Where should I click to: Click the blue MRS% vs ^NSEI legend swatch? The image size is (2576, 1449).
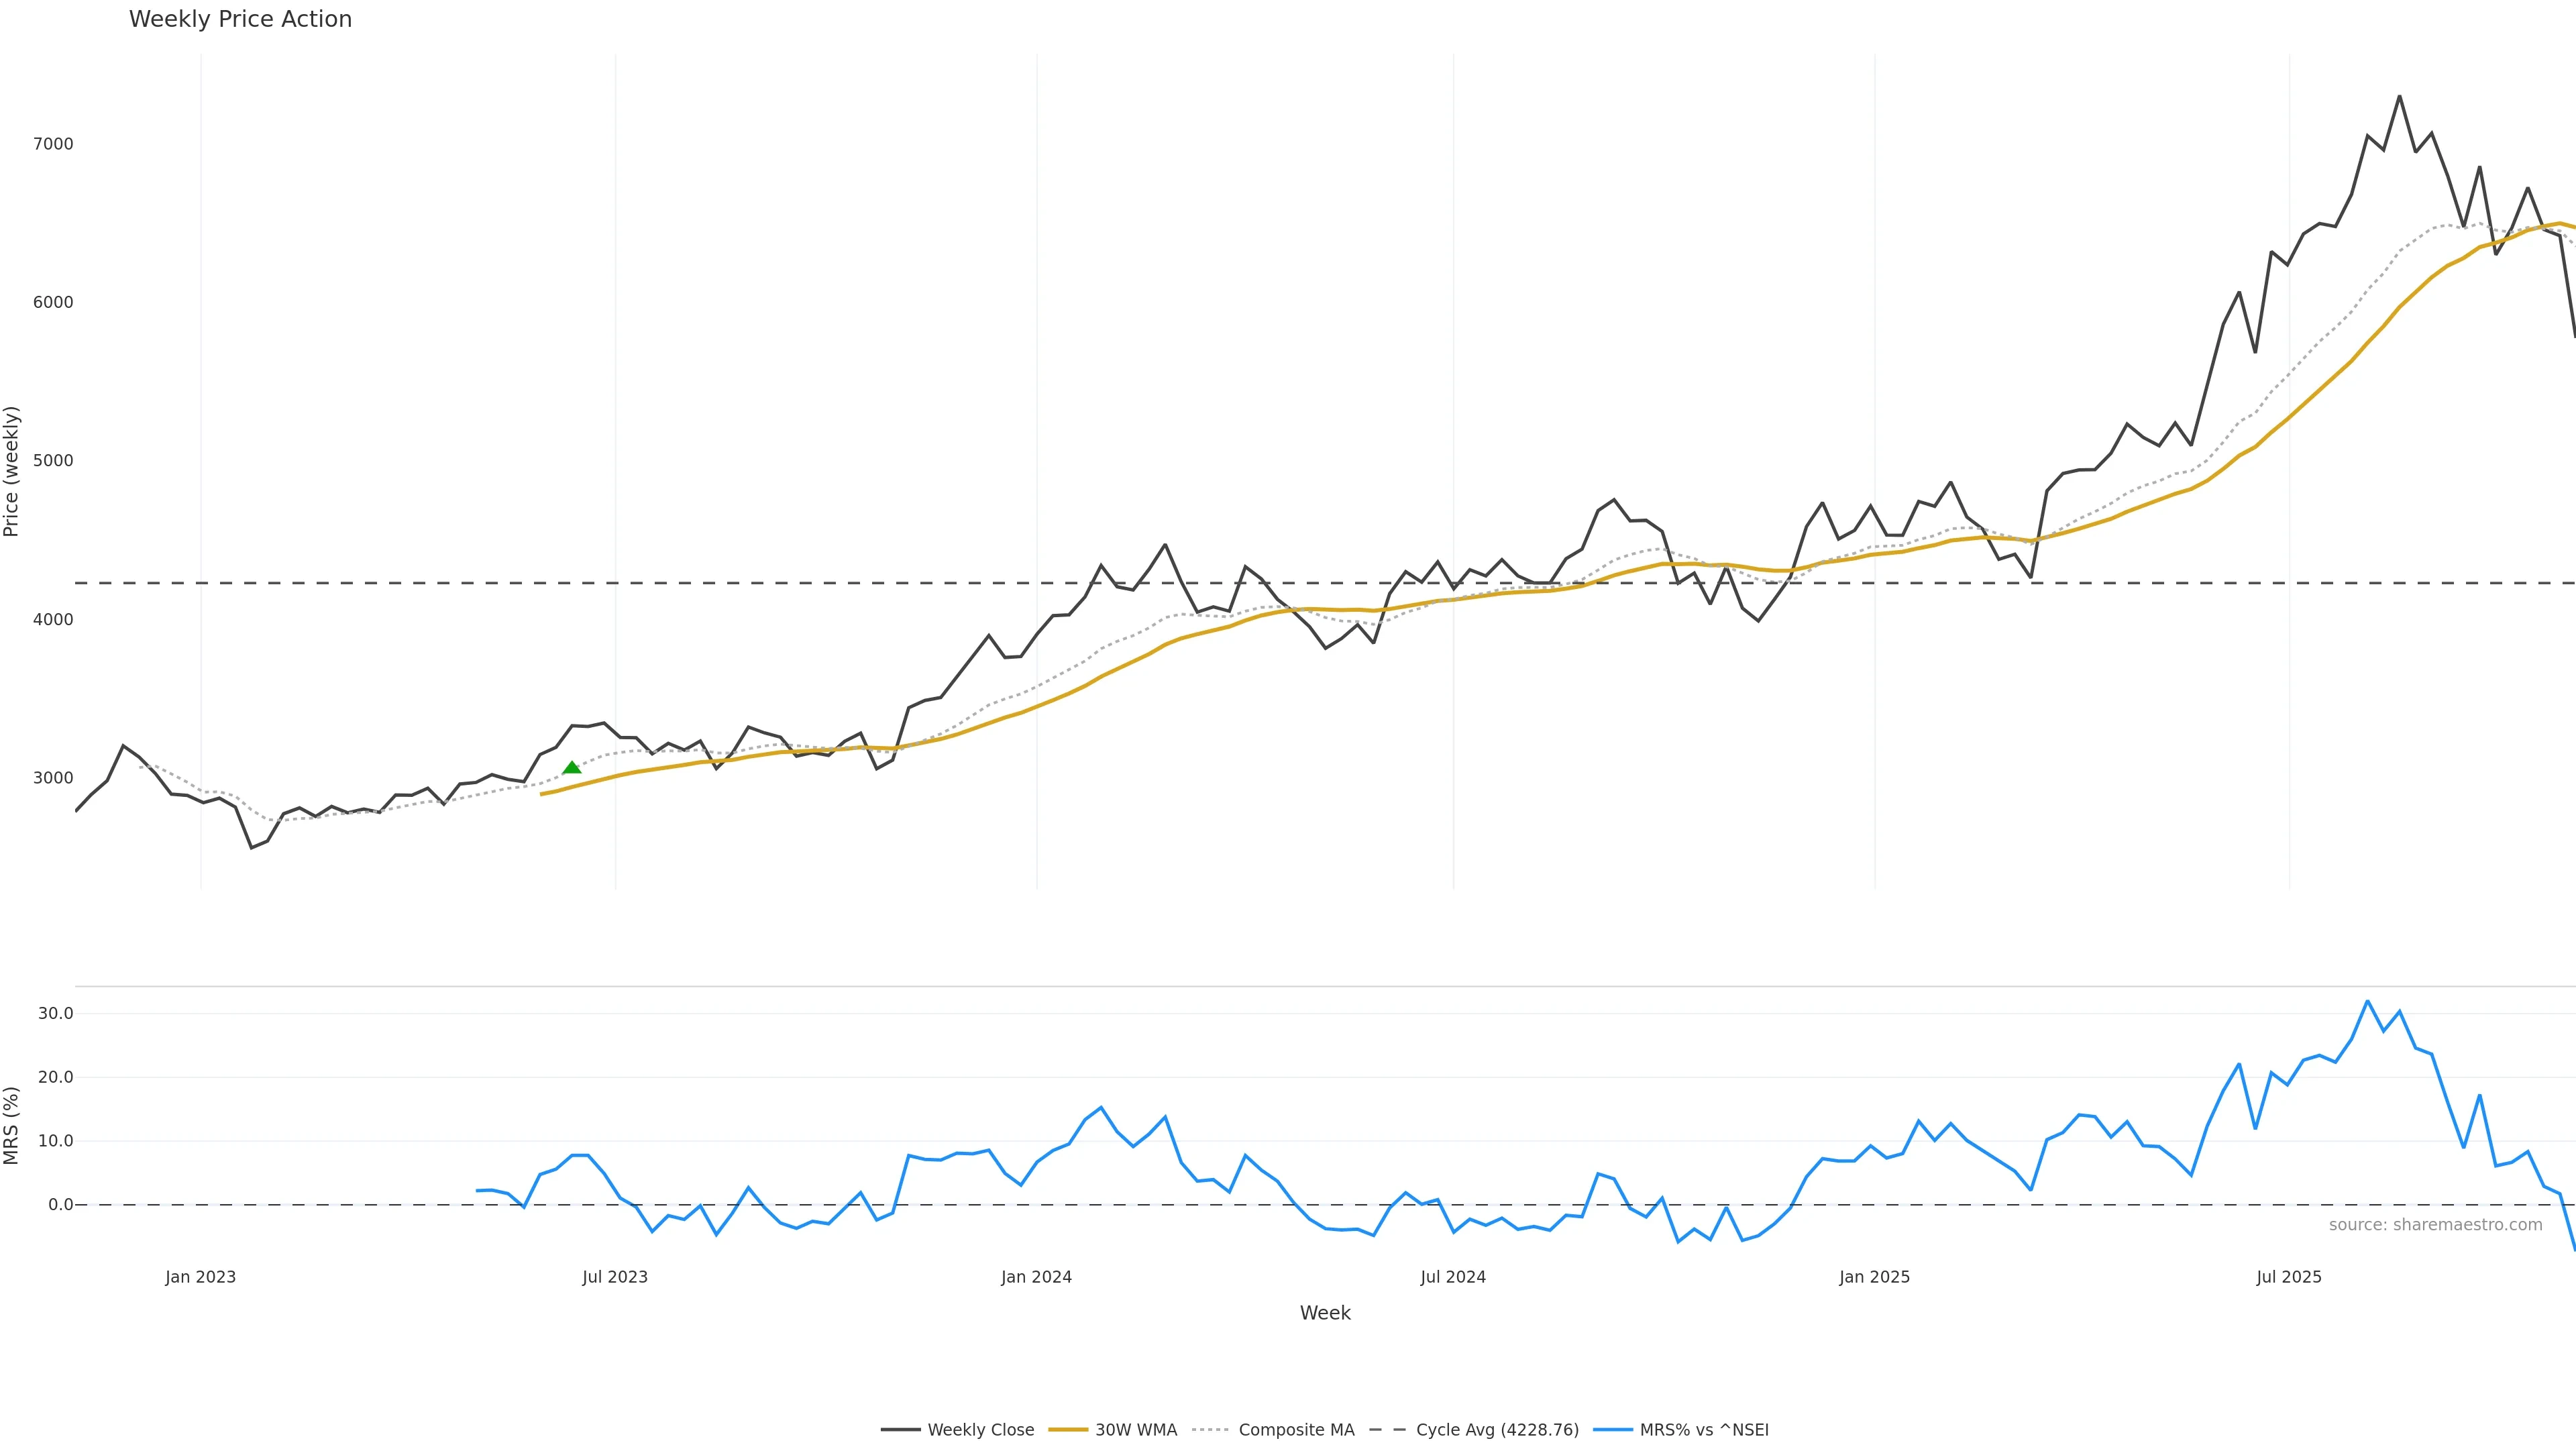(x=1612, y=1430)
